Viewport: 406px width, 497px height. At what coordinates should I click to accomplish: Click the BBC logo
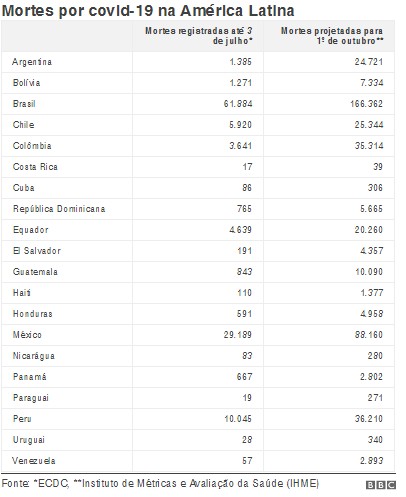coord(381,485)
